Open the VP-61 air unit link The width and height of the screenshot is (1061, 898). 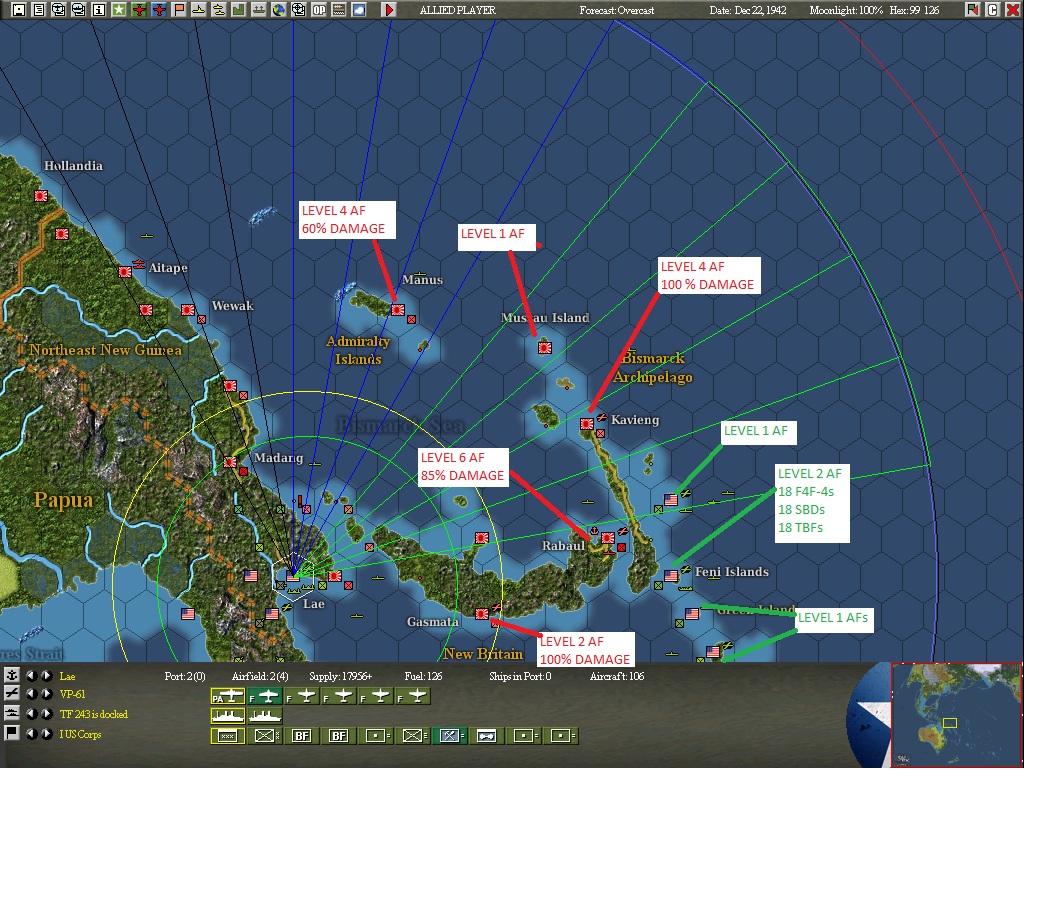pyautogui.click(x=72, y=694)
